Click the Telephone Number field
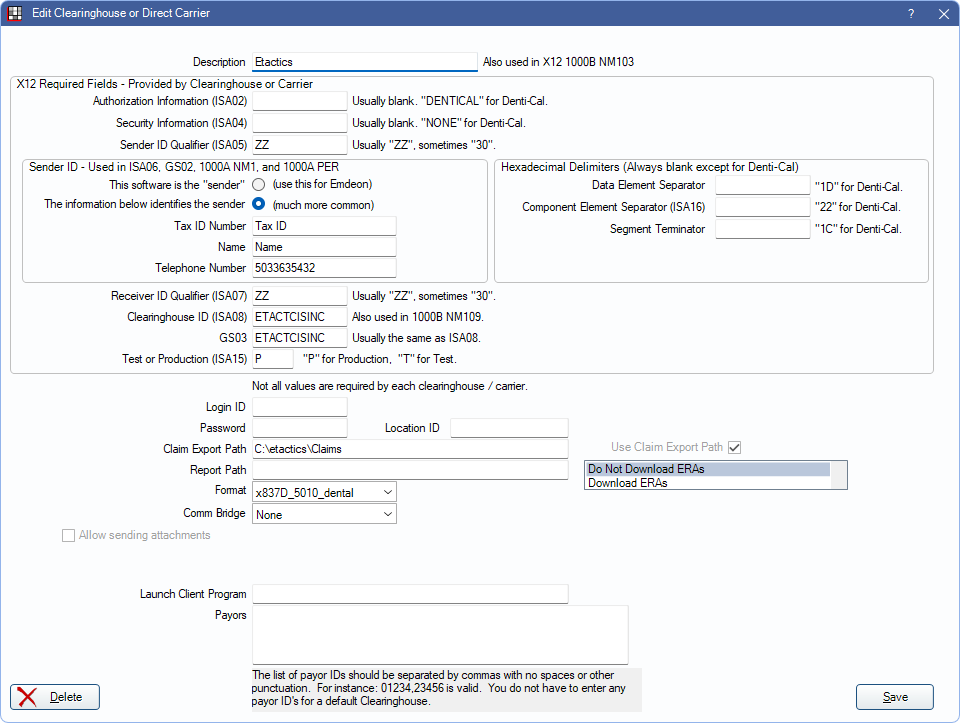 click(x=324, y=268)
